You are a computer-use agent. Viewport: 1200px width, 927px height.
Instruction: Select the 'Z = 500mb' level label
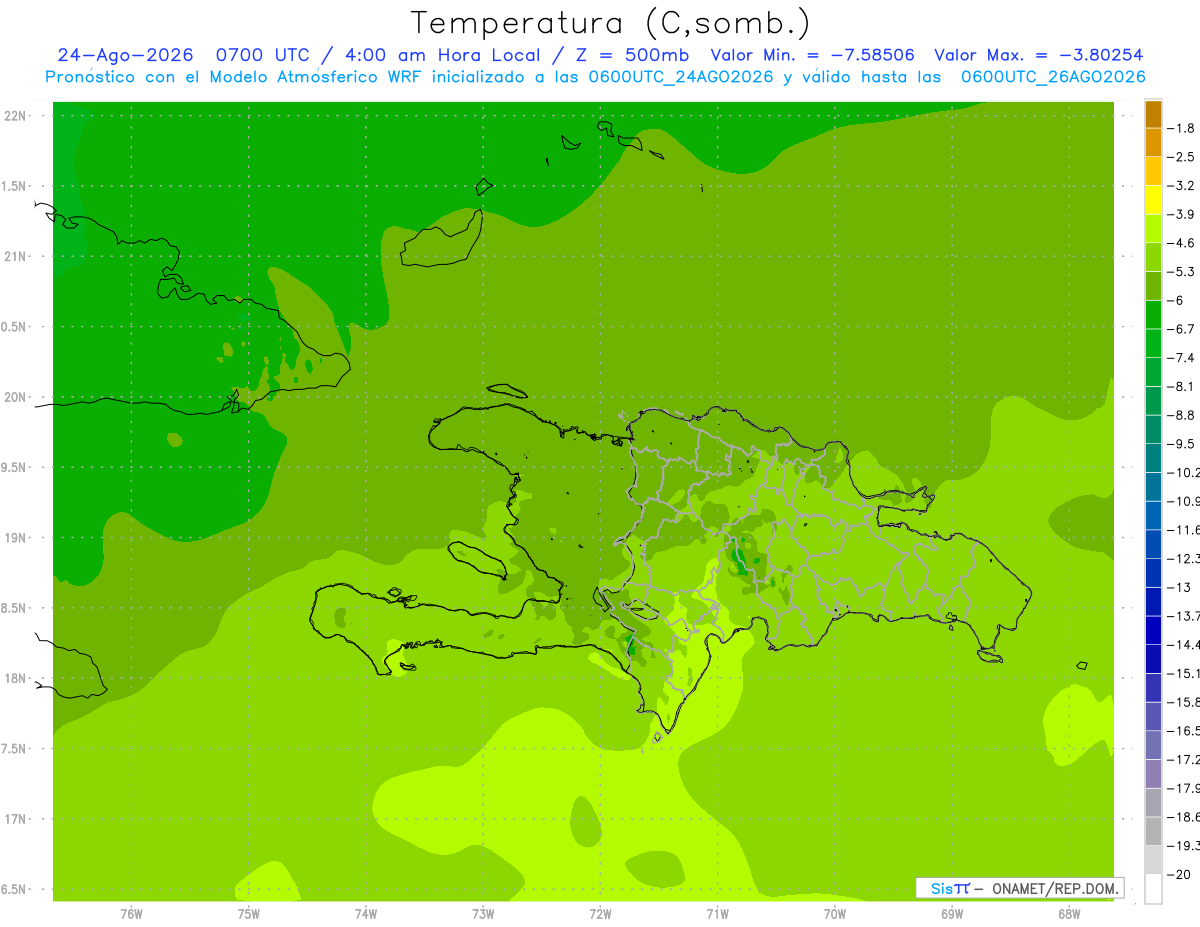[628, 56]
